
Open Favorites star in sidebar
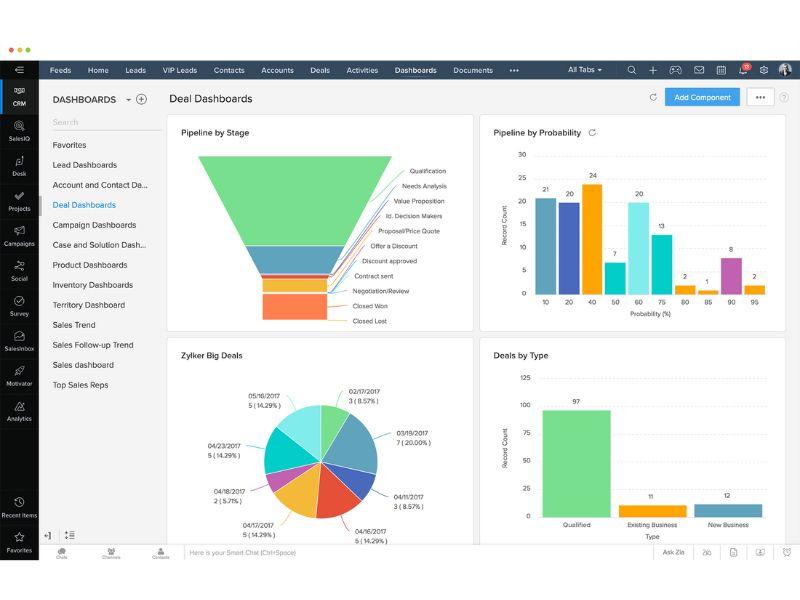pyautogui.click(x=19, y=542)
